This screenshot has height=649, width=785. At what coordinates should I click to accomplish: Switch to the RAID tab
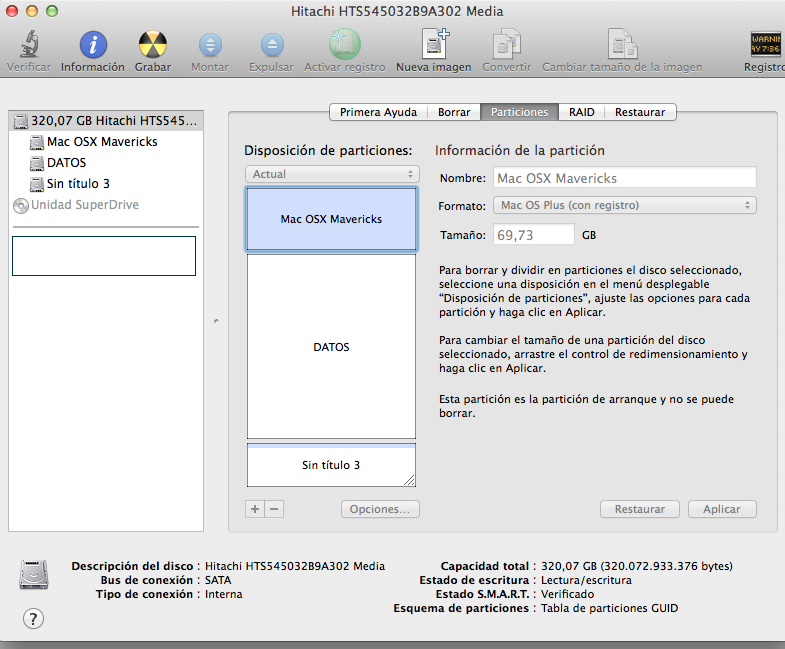582,112
